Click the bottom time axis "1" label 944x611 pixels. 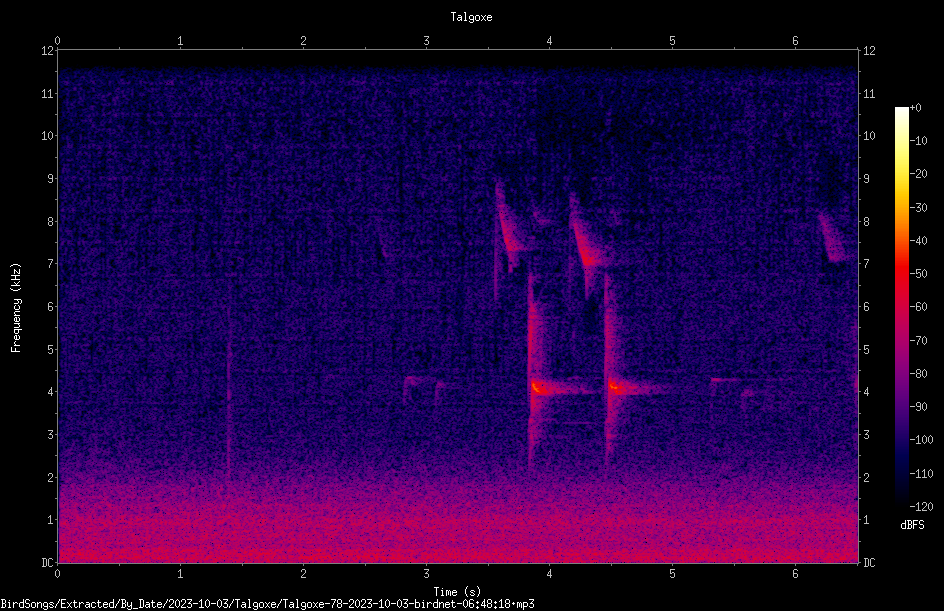pos(180,574)
